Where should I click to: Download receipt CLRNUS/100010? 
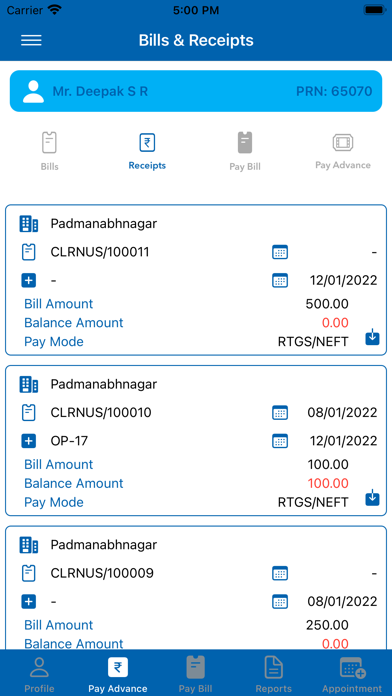(372, 499)
